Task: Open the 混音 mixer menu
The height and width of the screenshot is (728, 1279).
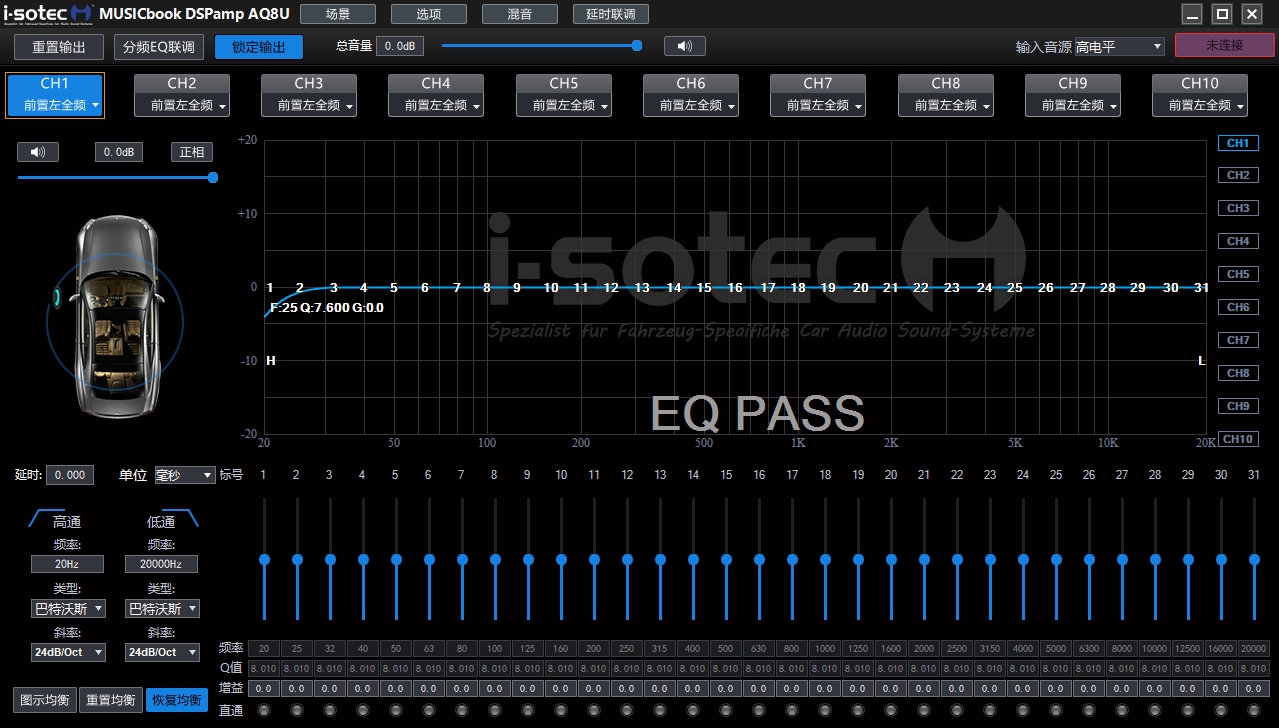Action: click(519, 14)
